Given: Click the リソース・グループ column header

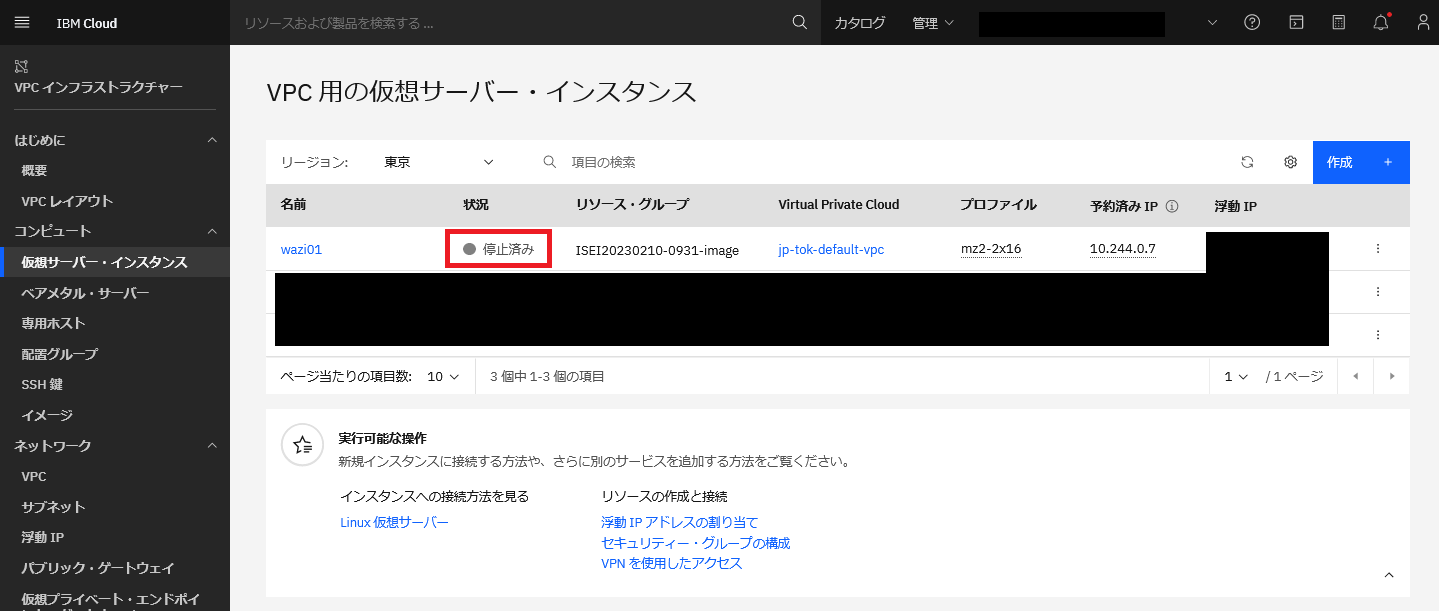Looking at the screenshot, I should point(632,205).
